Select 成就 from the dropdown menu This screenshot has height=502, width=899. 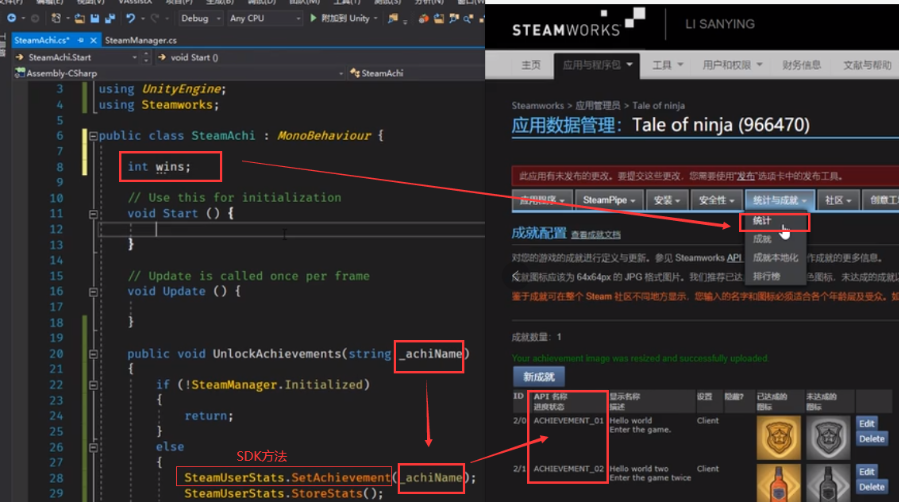(762, 240)
